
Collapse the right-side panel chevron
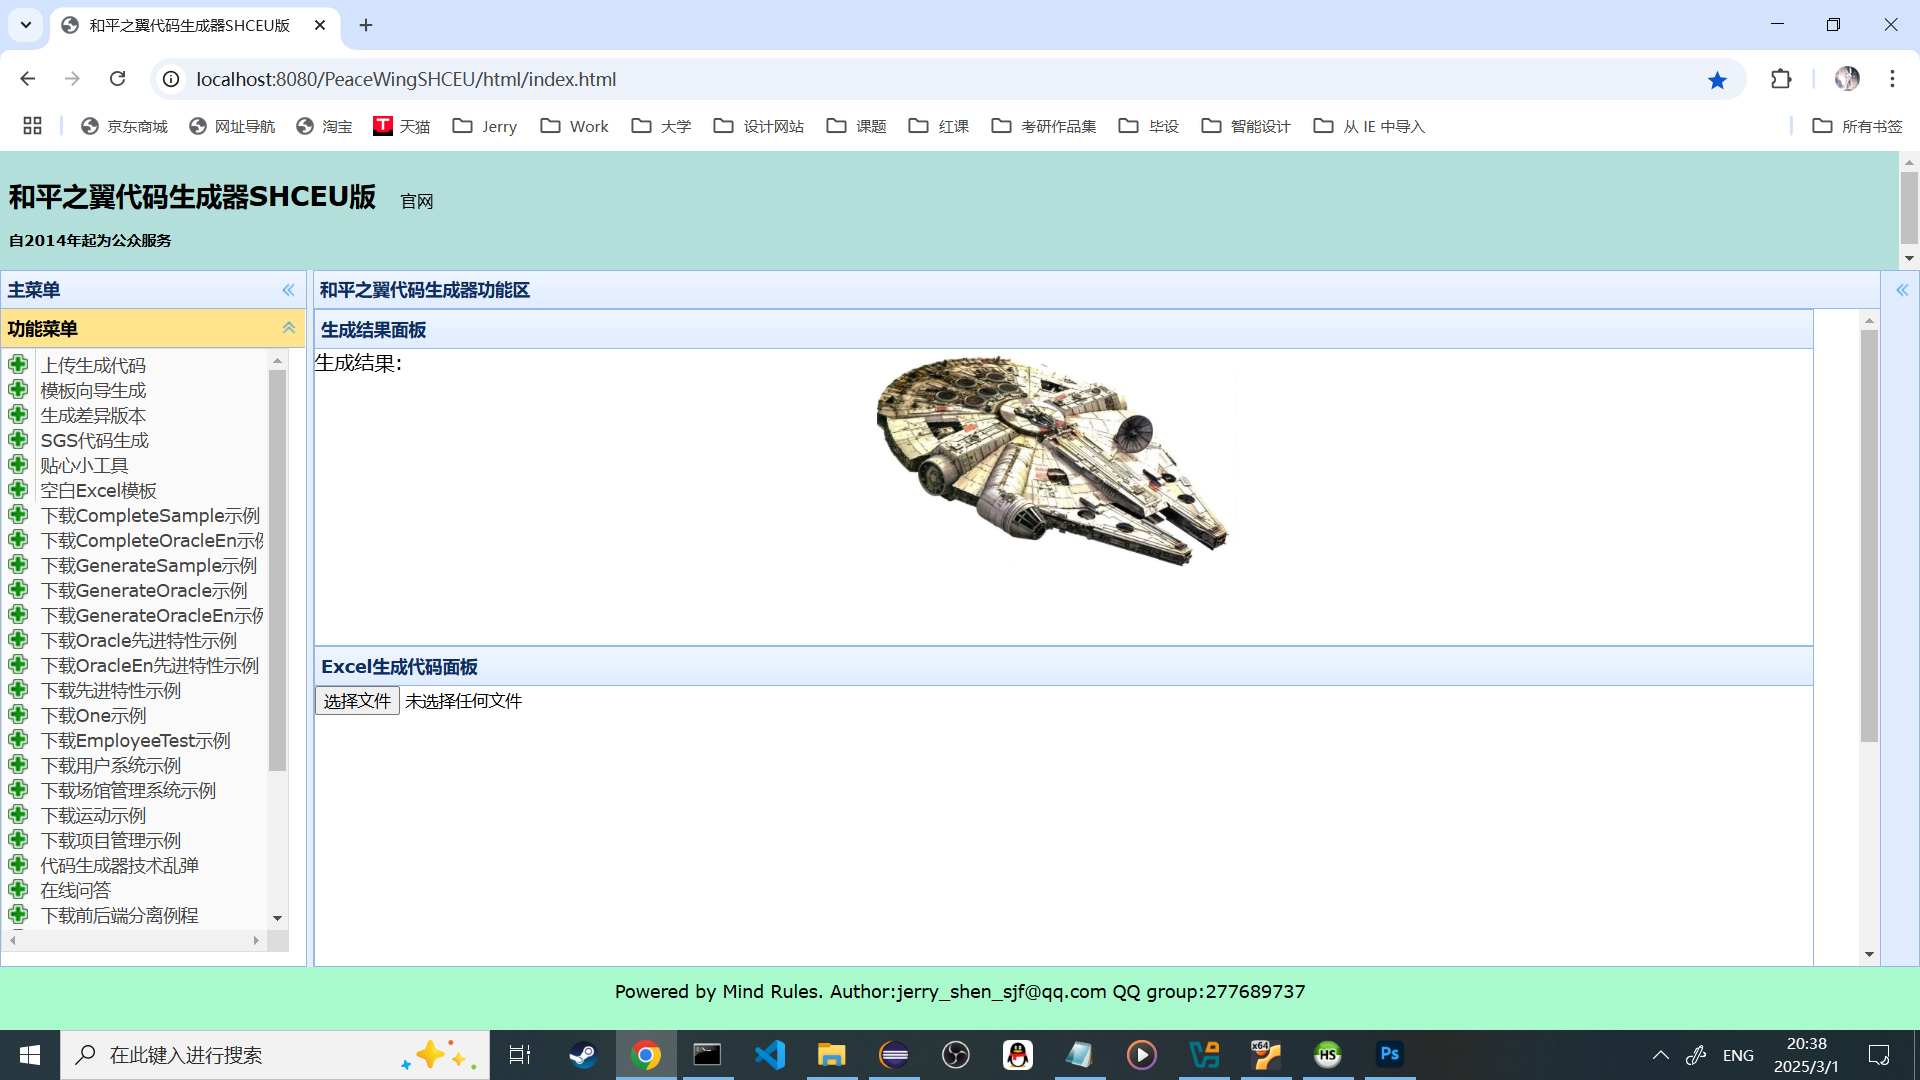pos(1902,290)
